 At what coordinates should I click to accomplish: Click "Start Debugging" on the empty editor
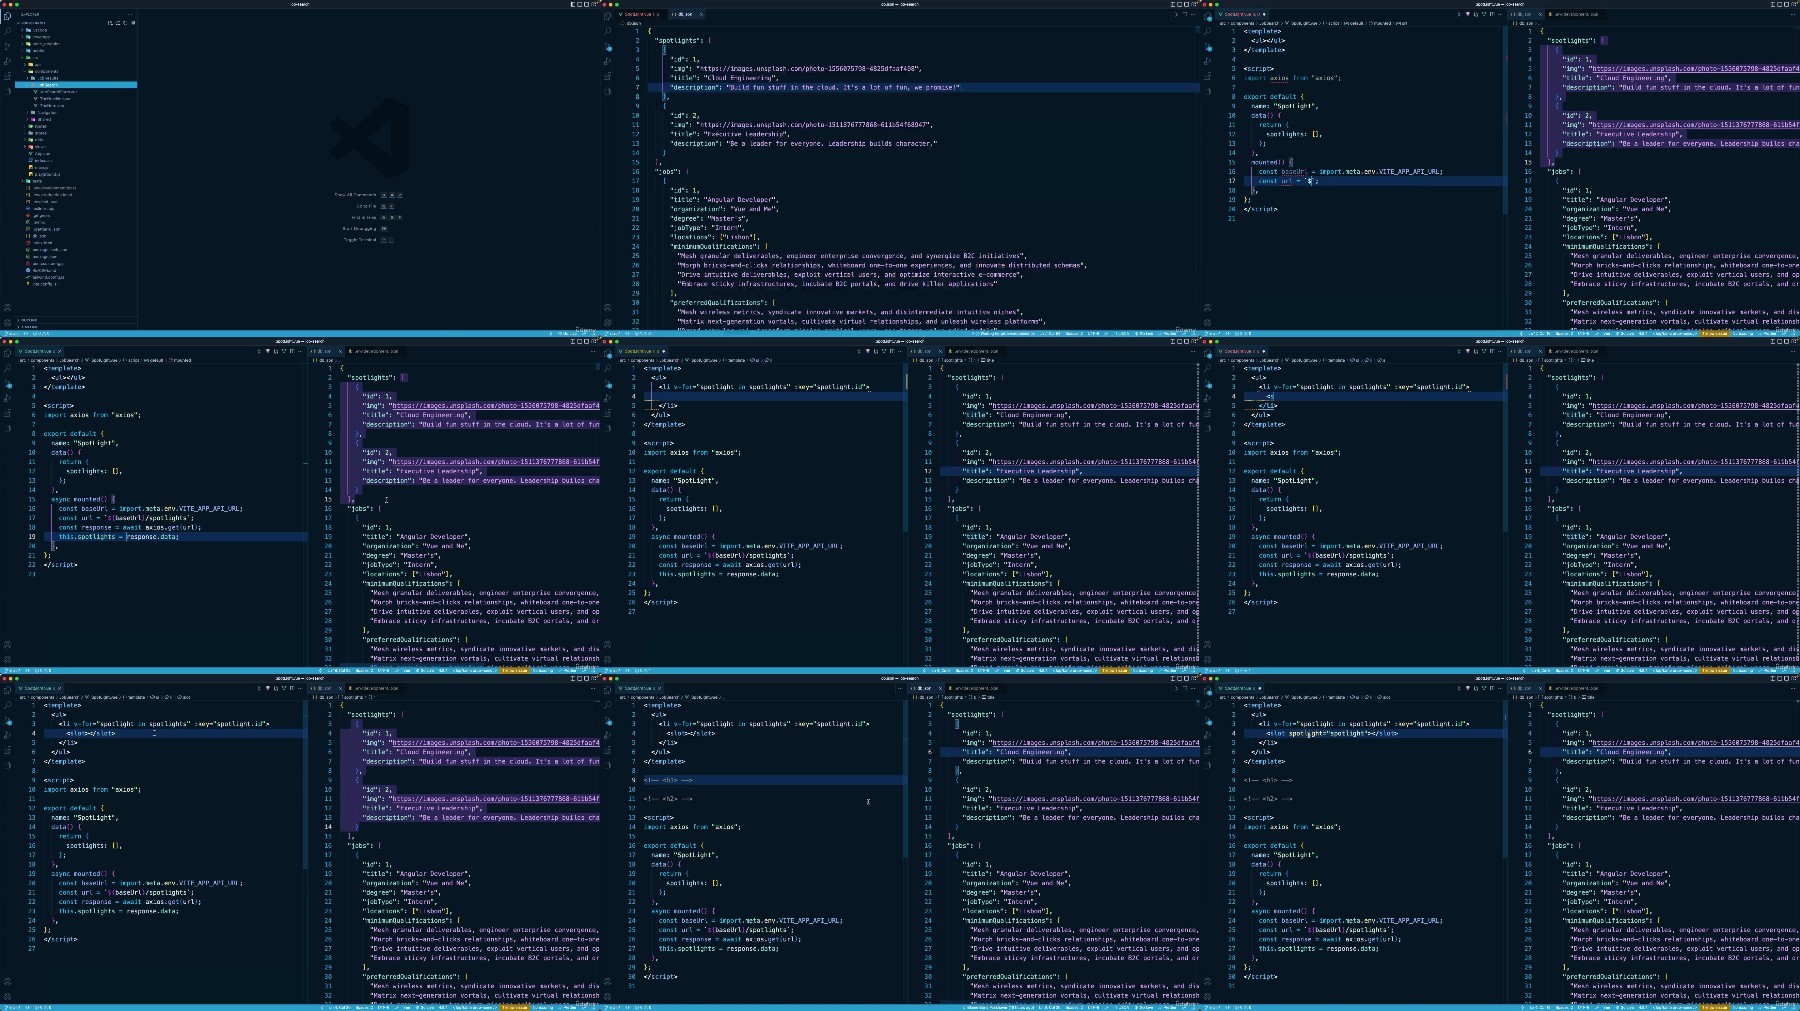(x=360, y=229)
